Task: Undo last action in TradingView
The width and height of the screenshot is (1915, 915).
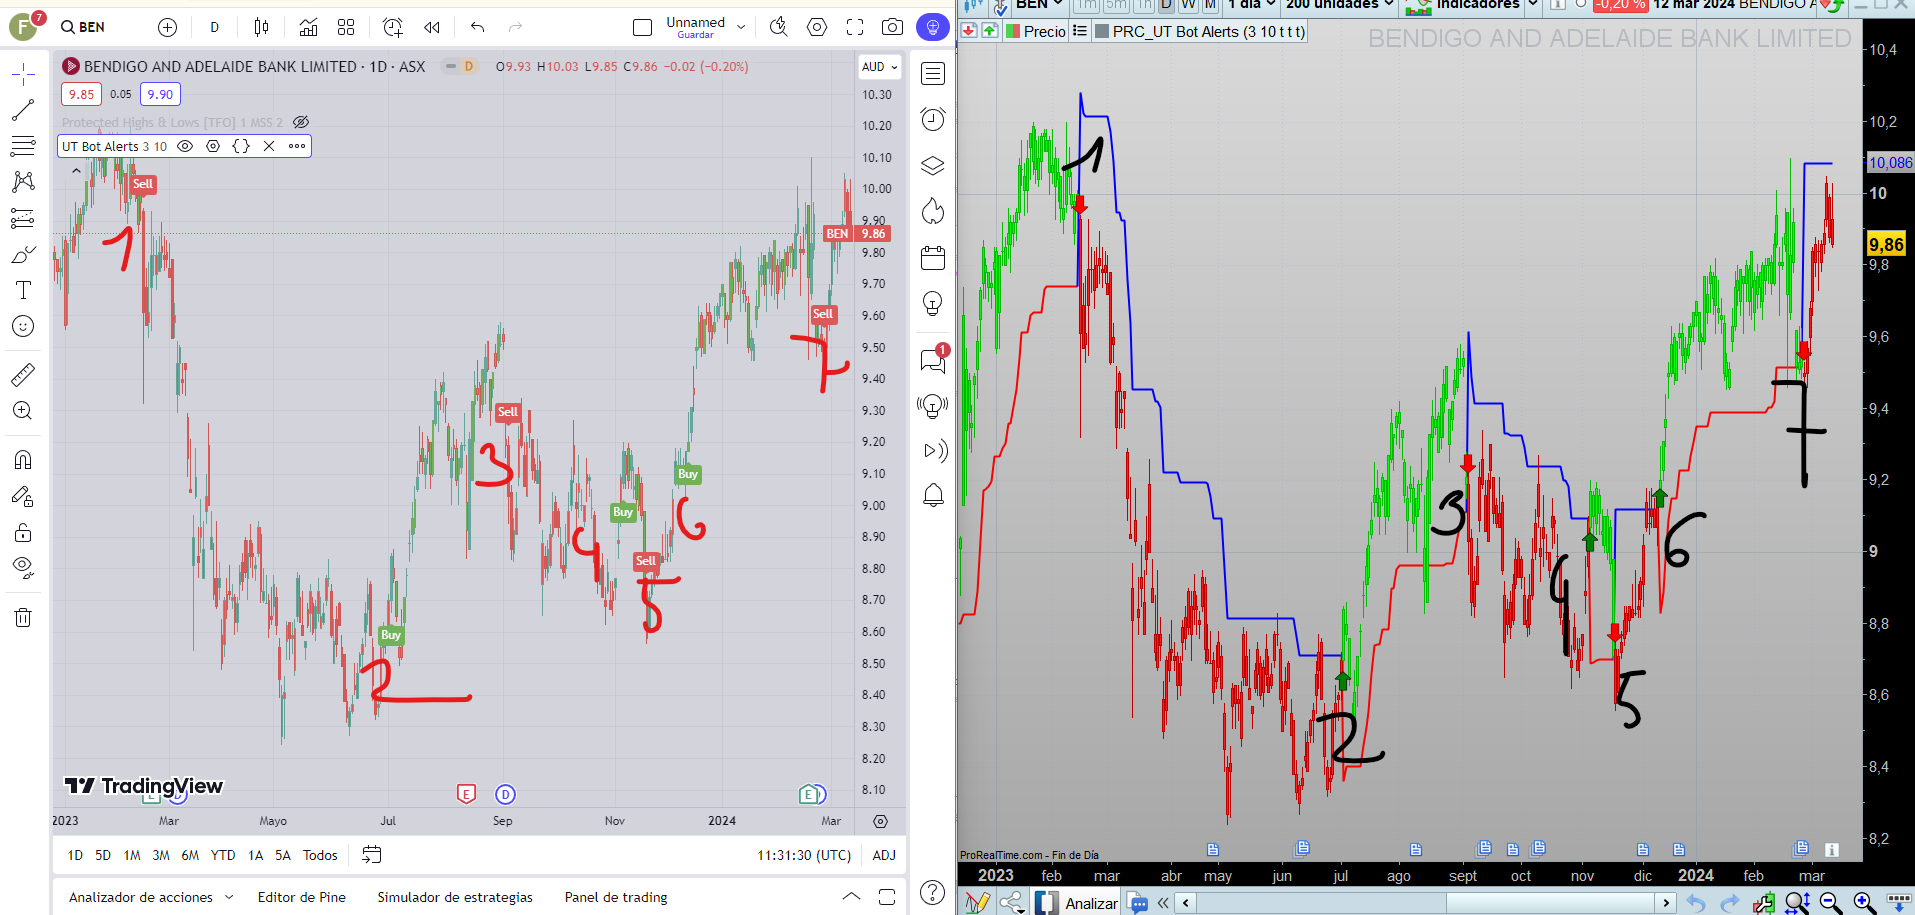Action: [478, 27]
